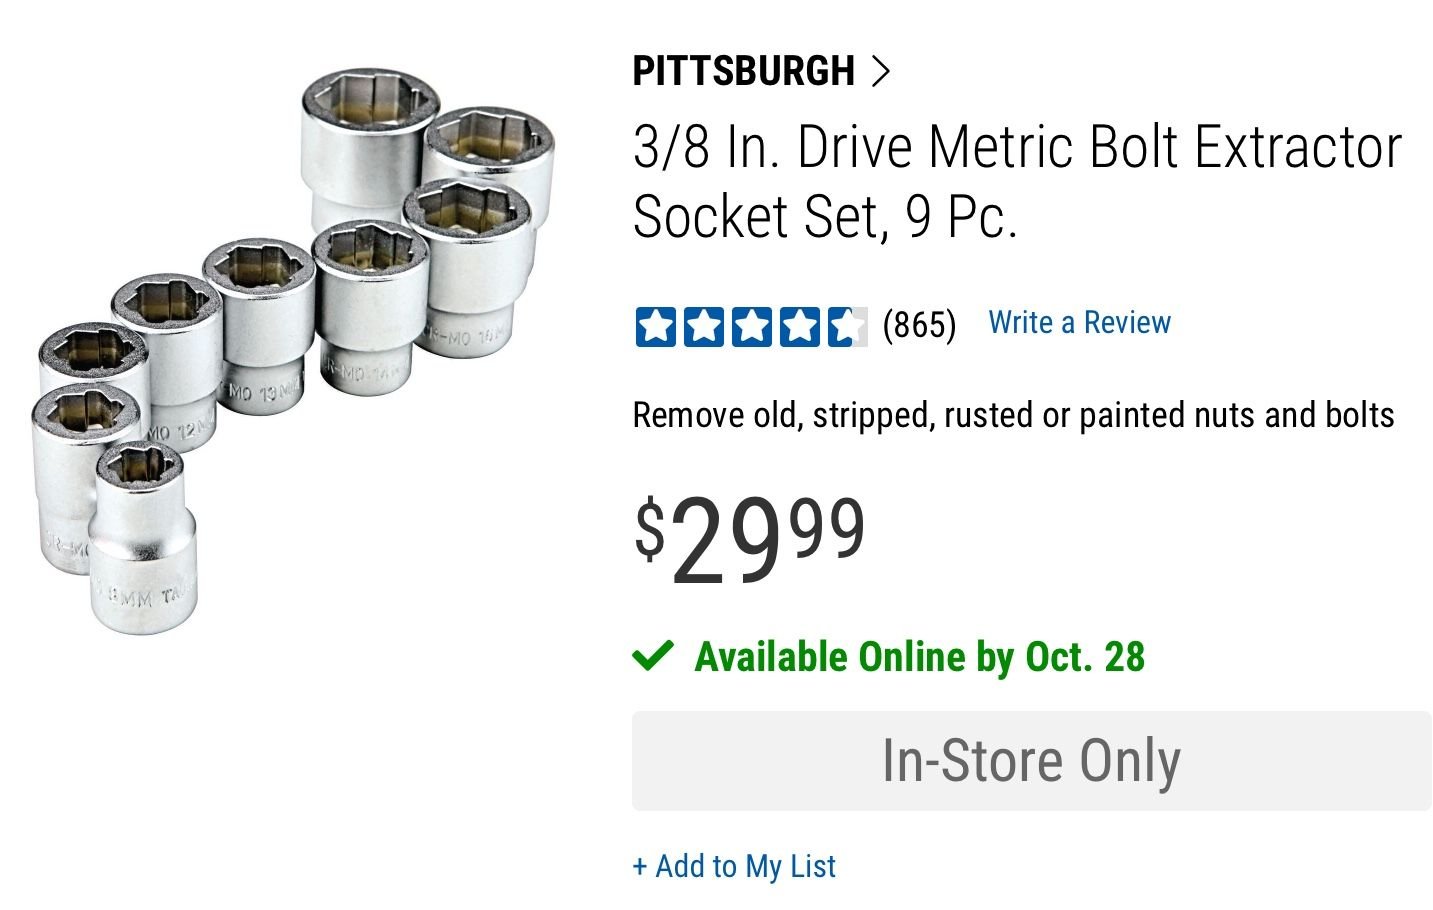Click the Remove old, stripped, rusted description
This screenshot has width=1433, height=910.
[1013, 415]
